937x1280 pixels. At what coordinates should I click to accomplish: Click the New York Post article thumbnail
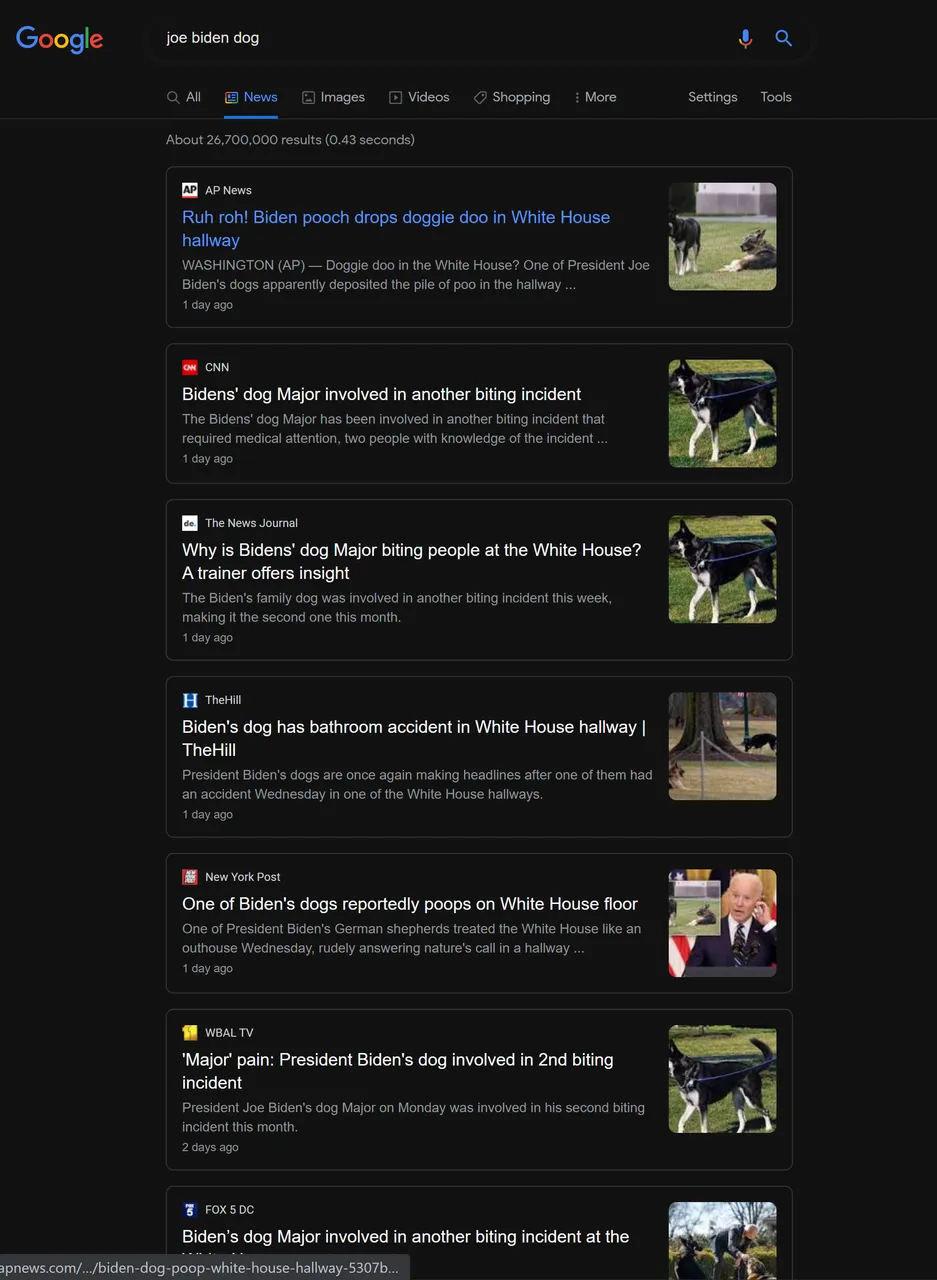coord(722,923)
